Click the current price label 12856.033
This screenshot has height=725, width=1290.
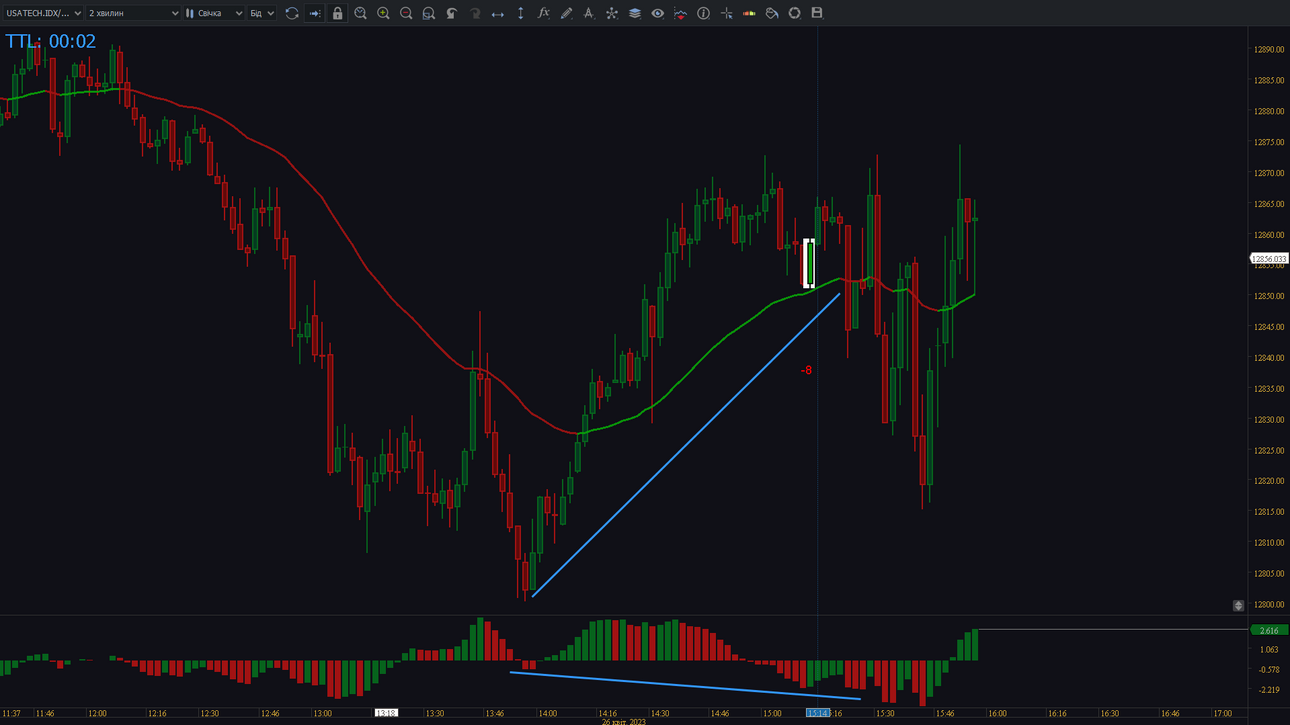pos(1269,259)
